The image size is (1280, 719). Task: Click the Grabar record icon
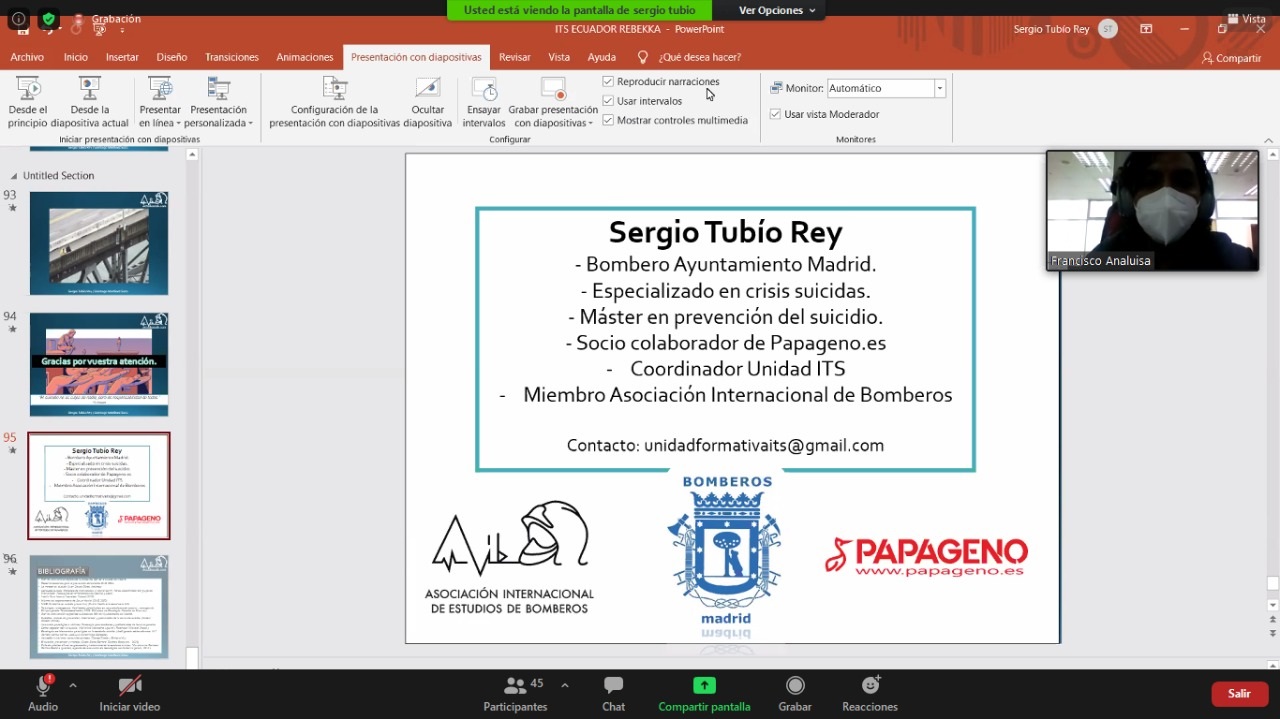point(795,686)
